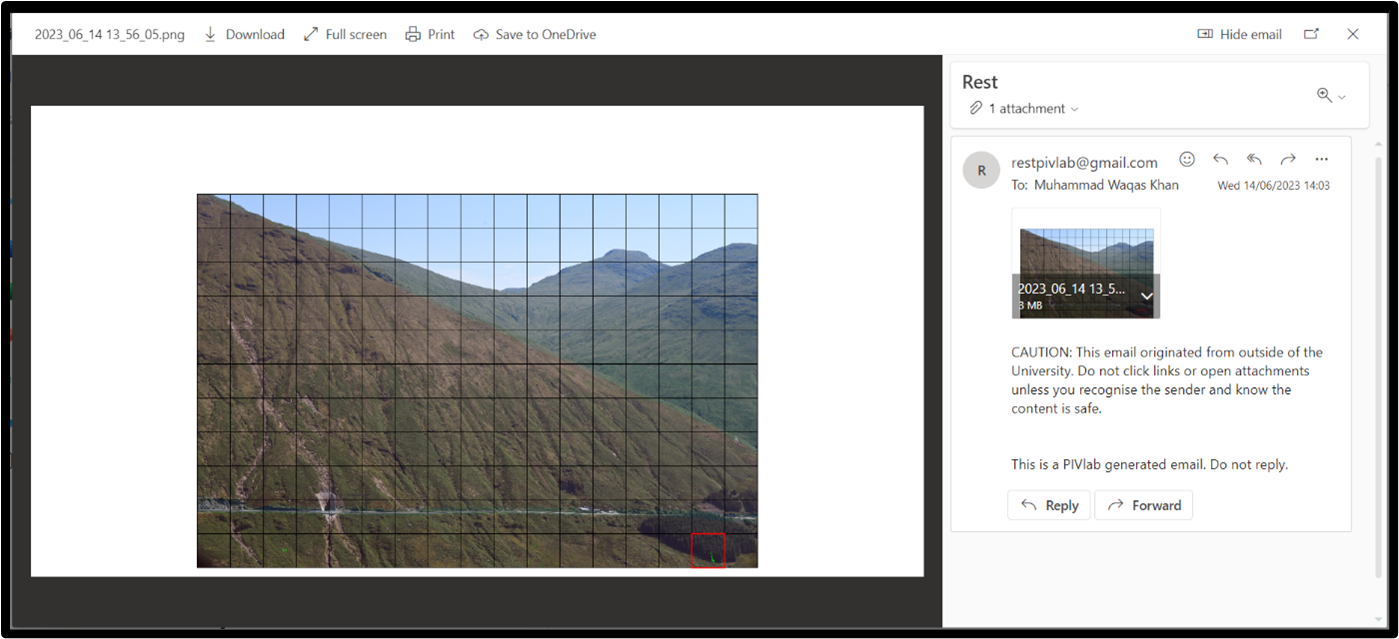This screenshot has width=1399, height=639.
Task: Click the forward arrow icon in the email header
Action: [x=1288, y=159]
